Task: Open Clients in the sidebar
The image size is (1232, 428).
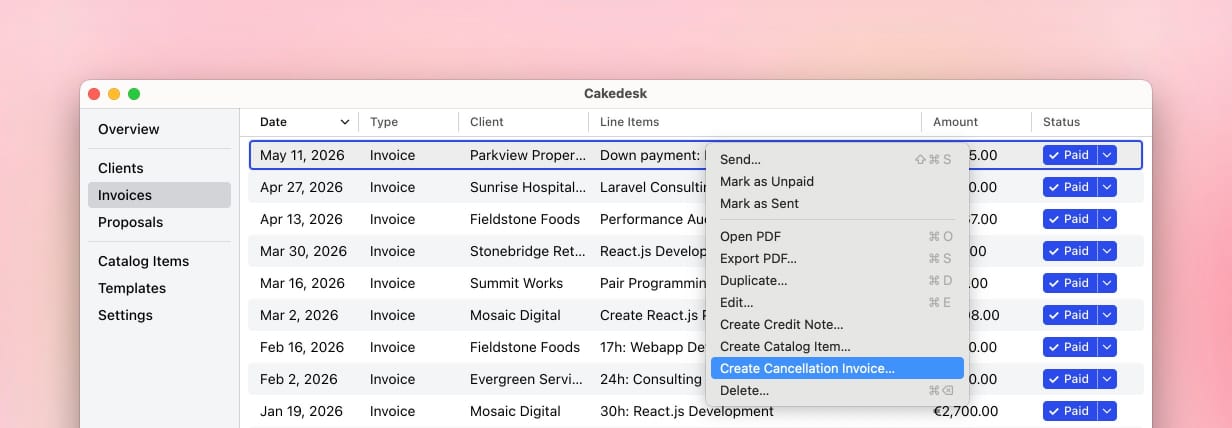Action: pos(160,168)
